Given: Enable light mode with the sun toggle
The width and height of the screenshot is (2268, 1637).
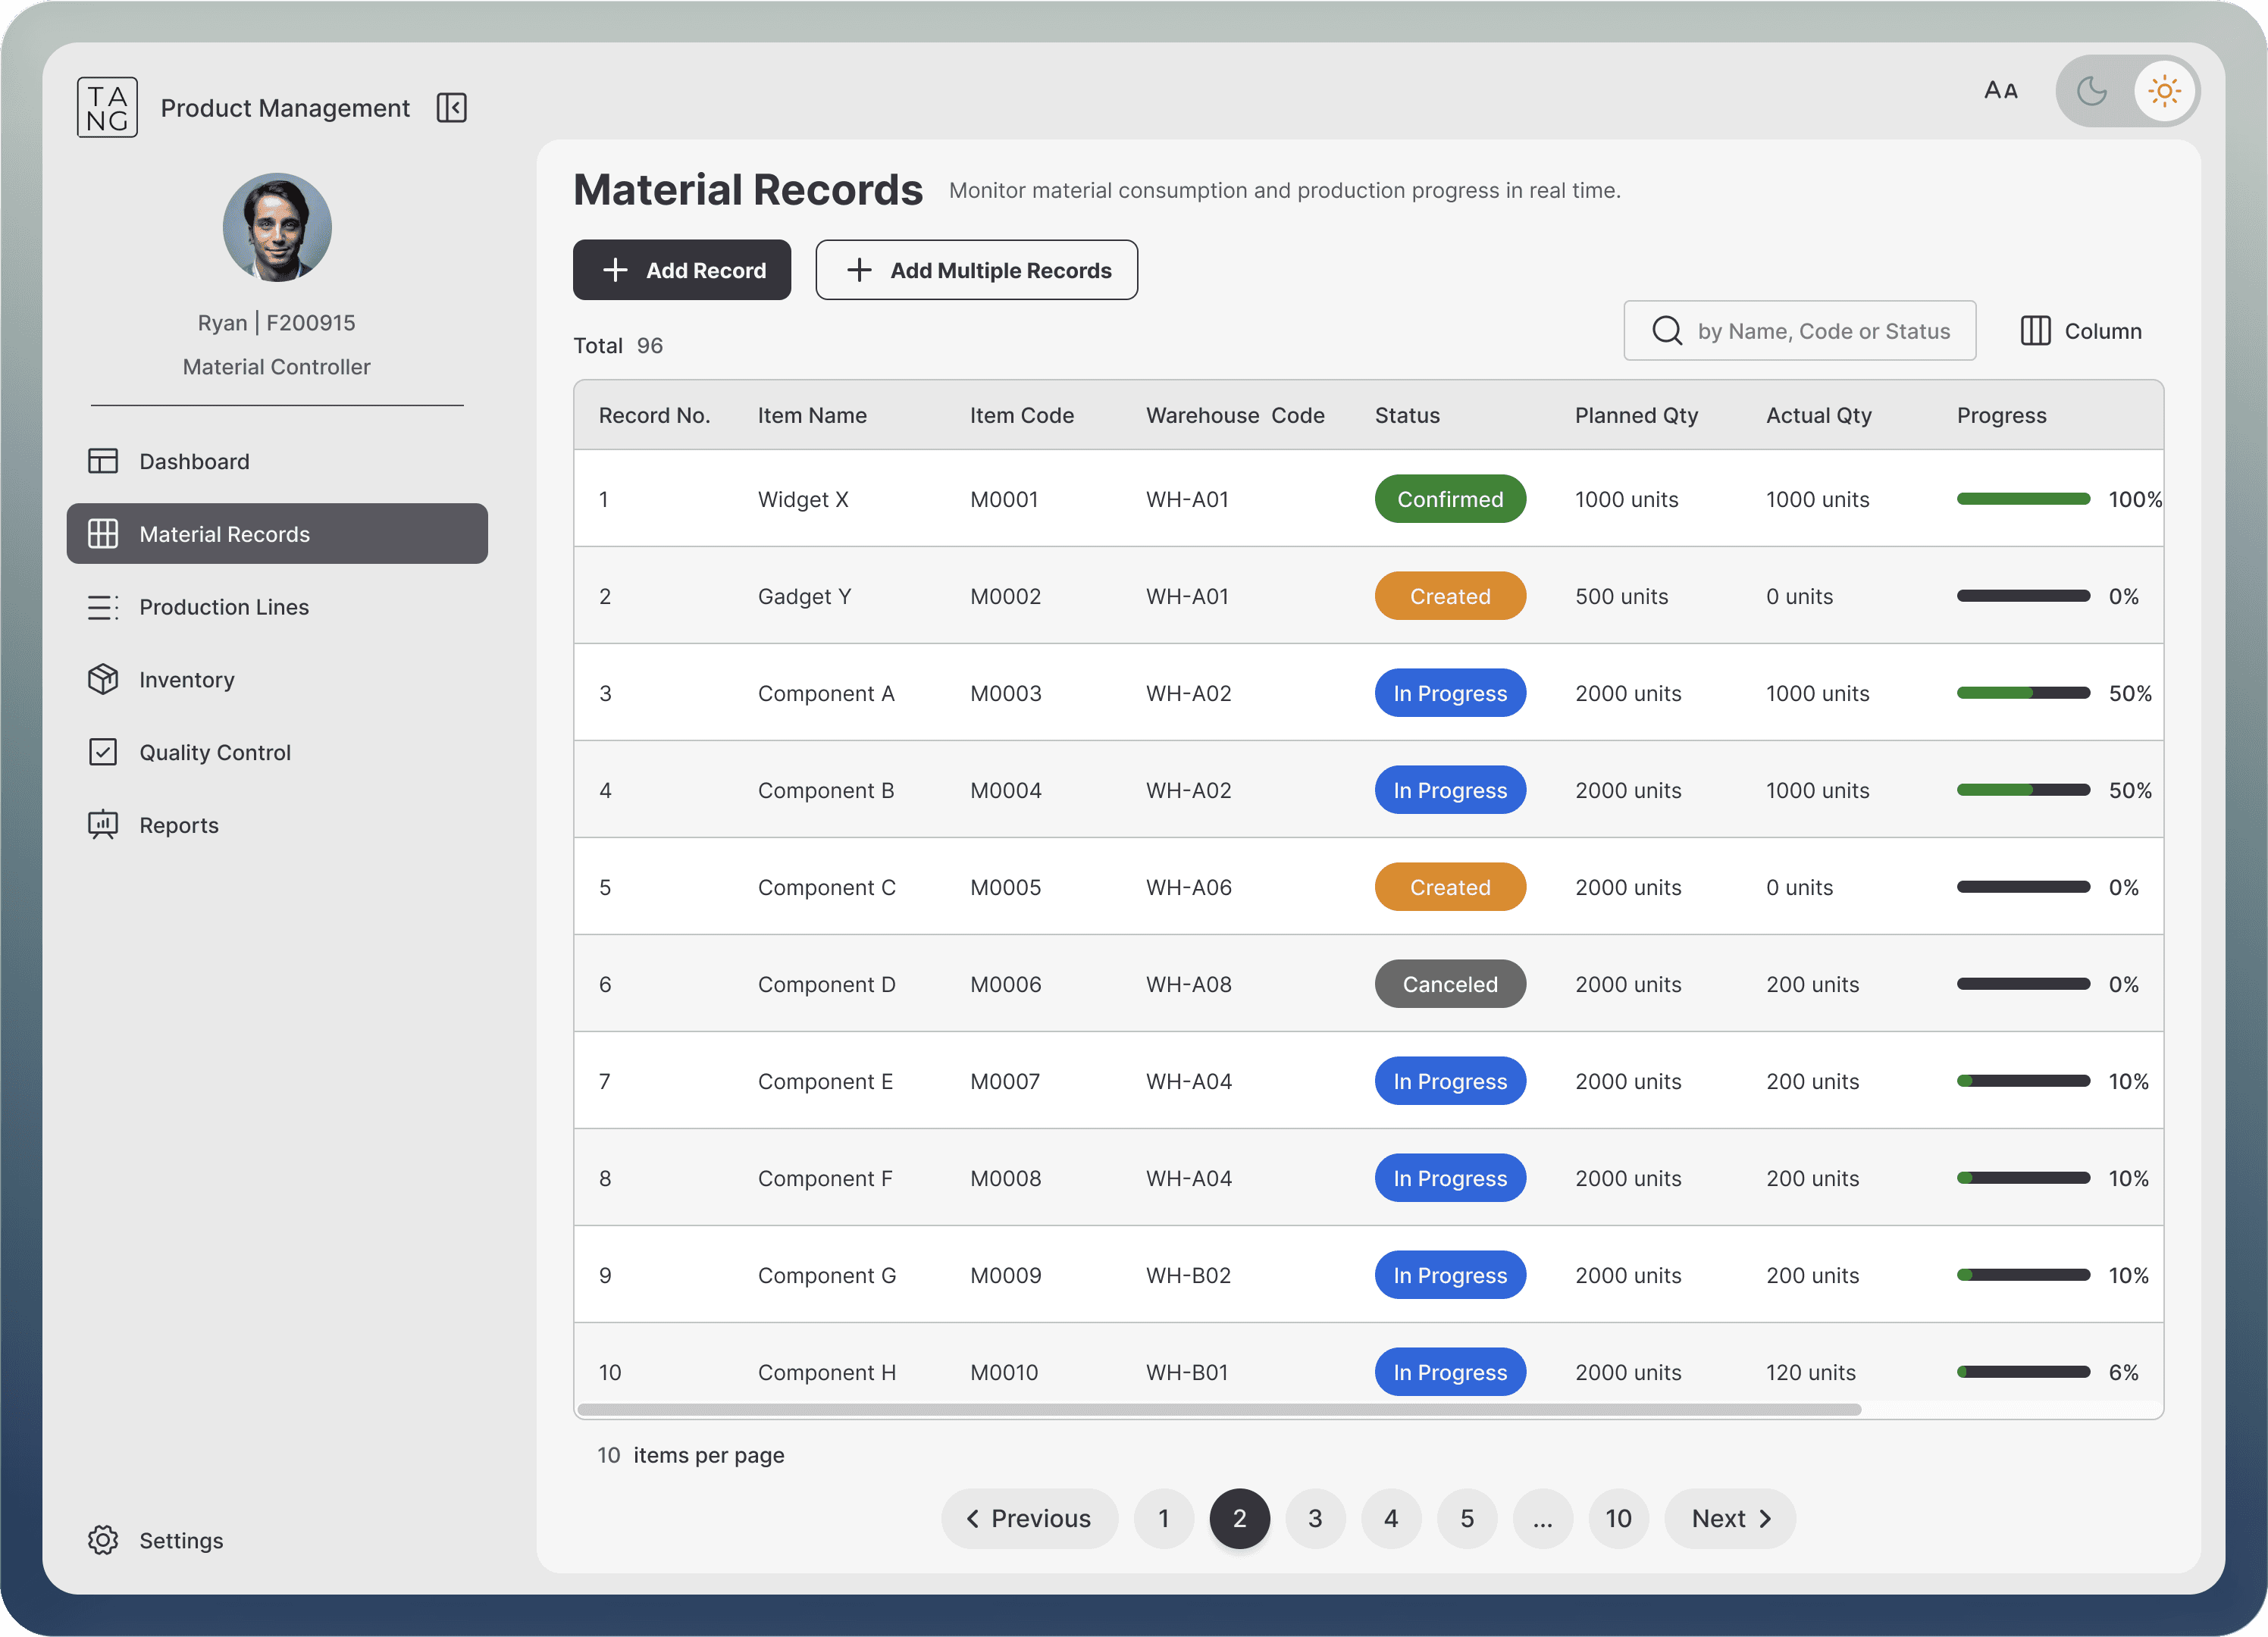Looking at the screenshot, I should [x=2164, y=91].
